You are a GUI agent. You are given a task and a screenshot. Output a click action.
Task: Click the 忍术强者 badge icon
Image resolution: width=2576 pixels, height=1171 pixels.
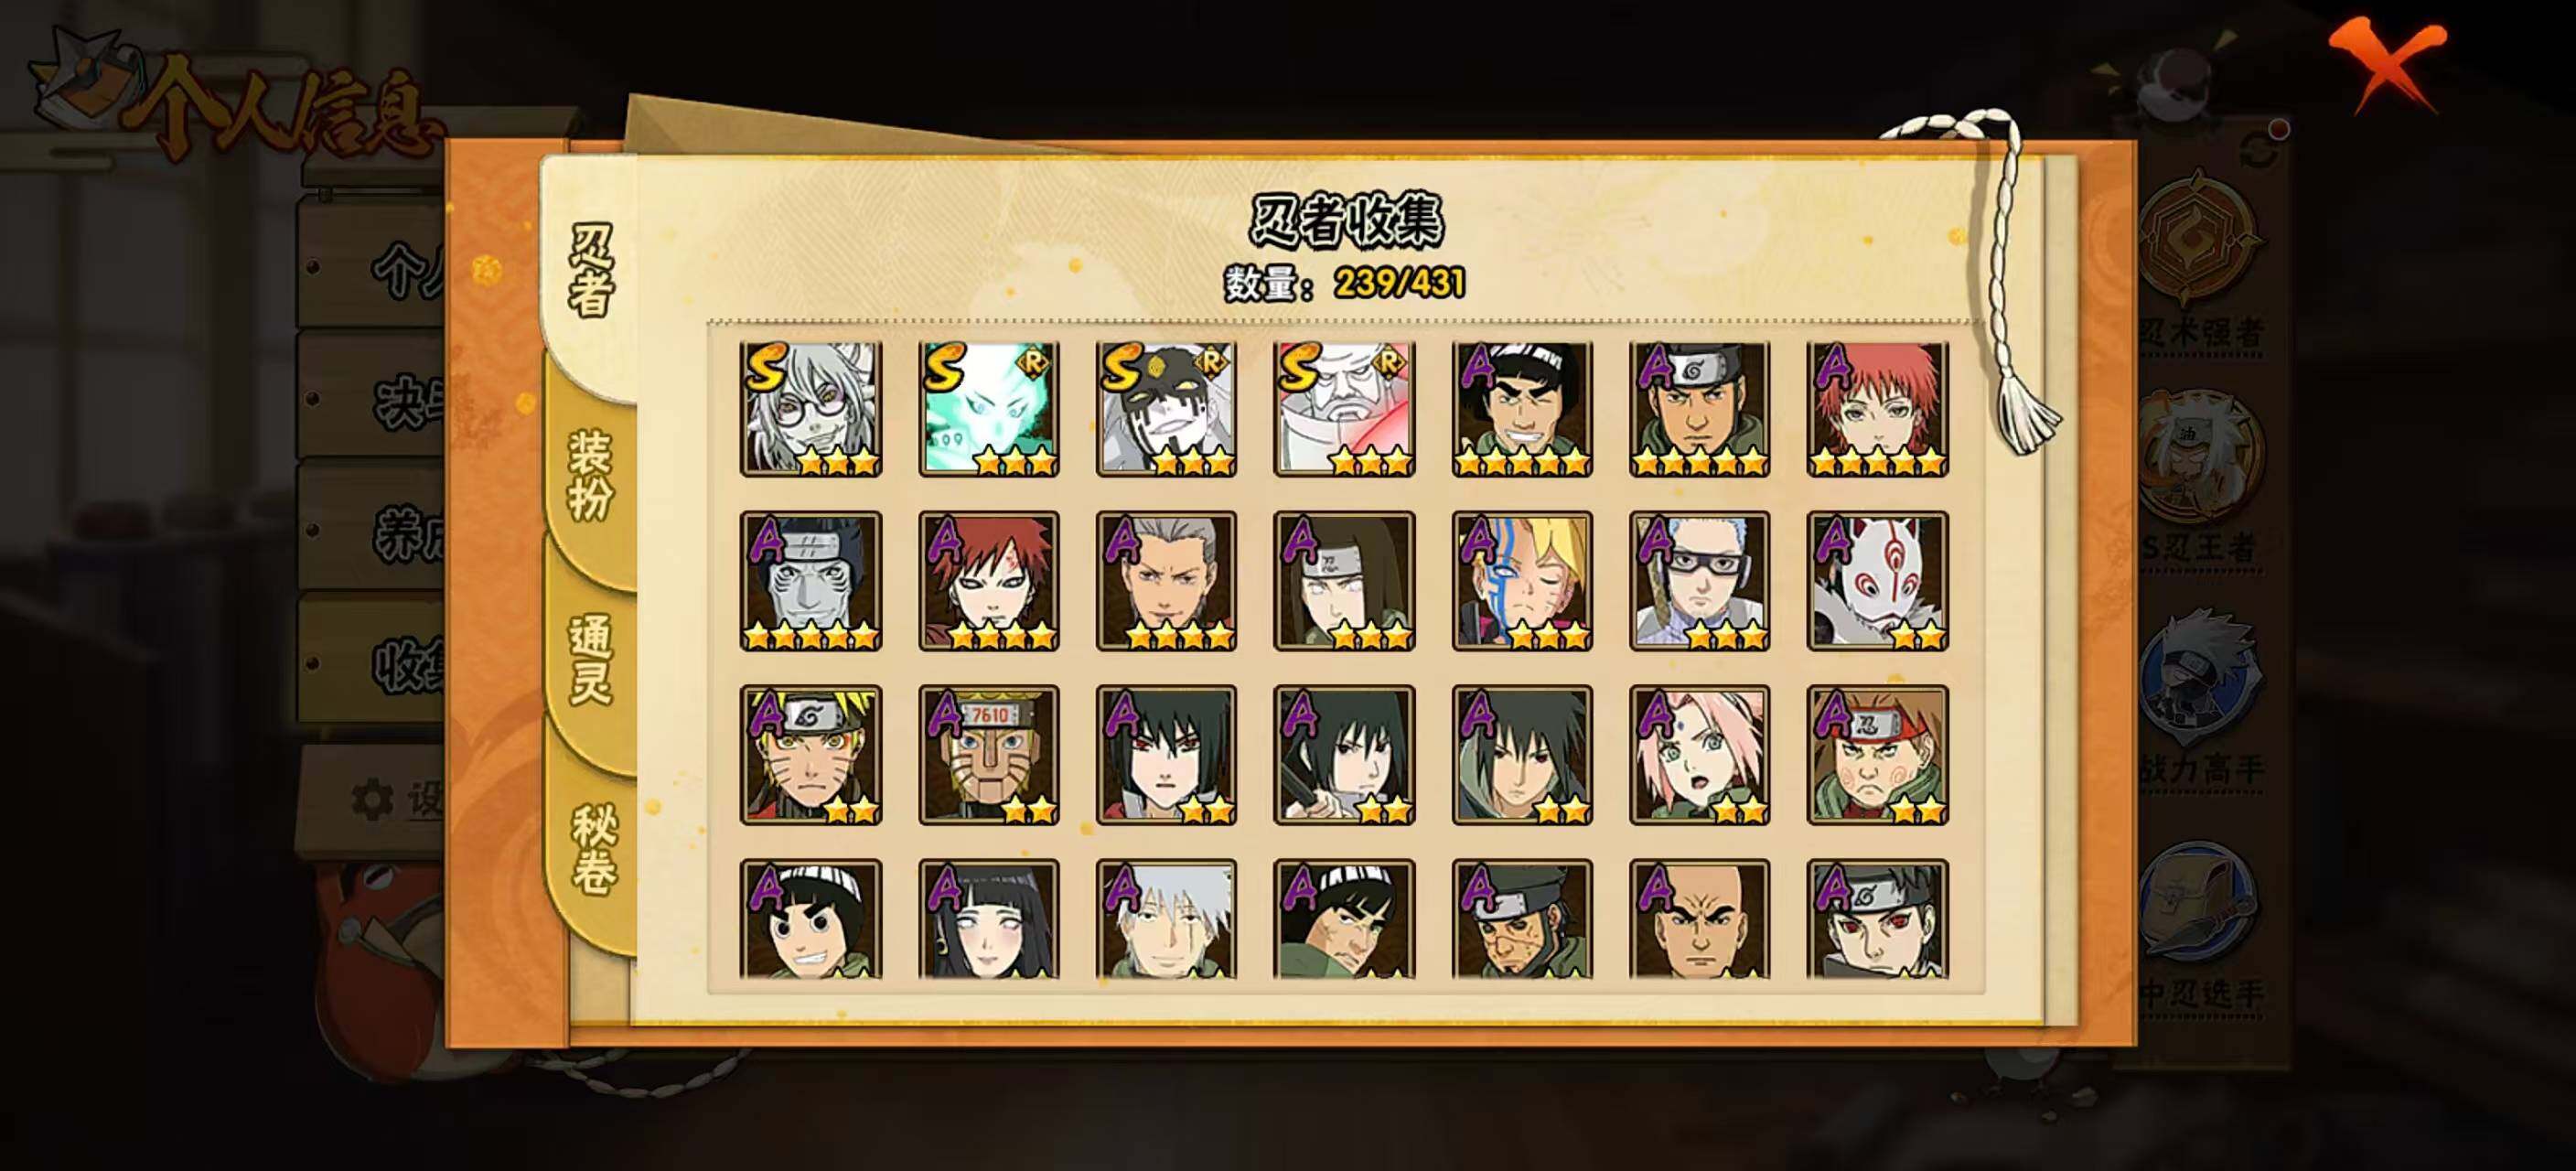point(2198,240)
